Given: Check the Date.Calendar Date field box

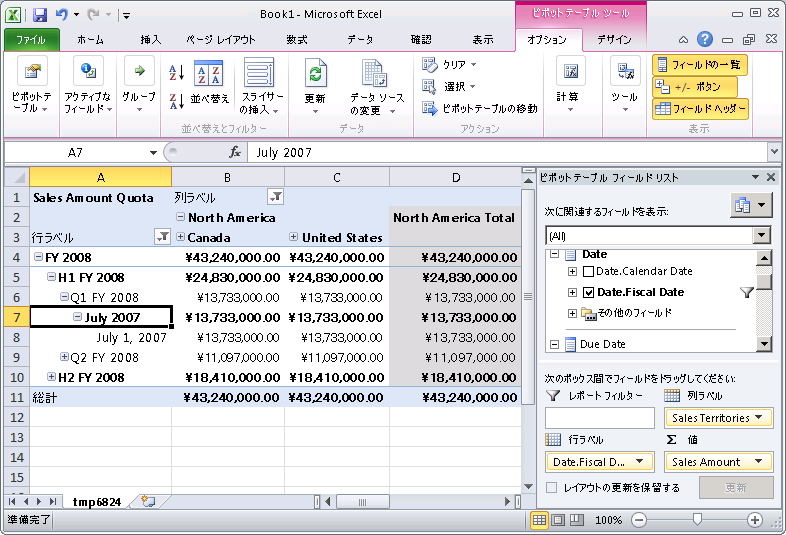Looking at the screenshot, I should pos(588,272).
